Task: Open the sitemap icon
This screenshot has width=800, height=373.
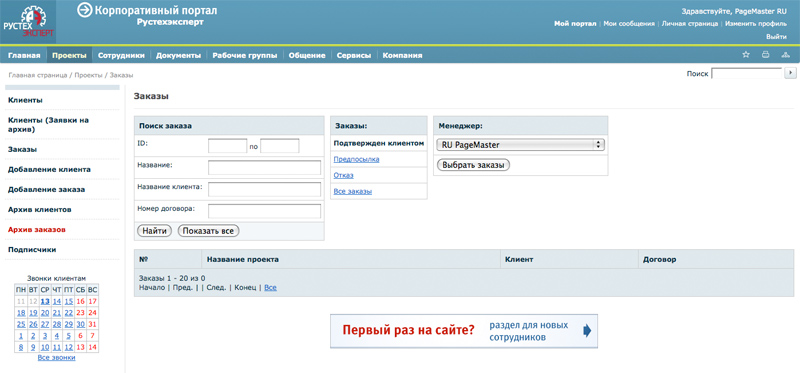Action: coord(785,55)
